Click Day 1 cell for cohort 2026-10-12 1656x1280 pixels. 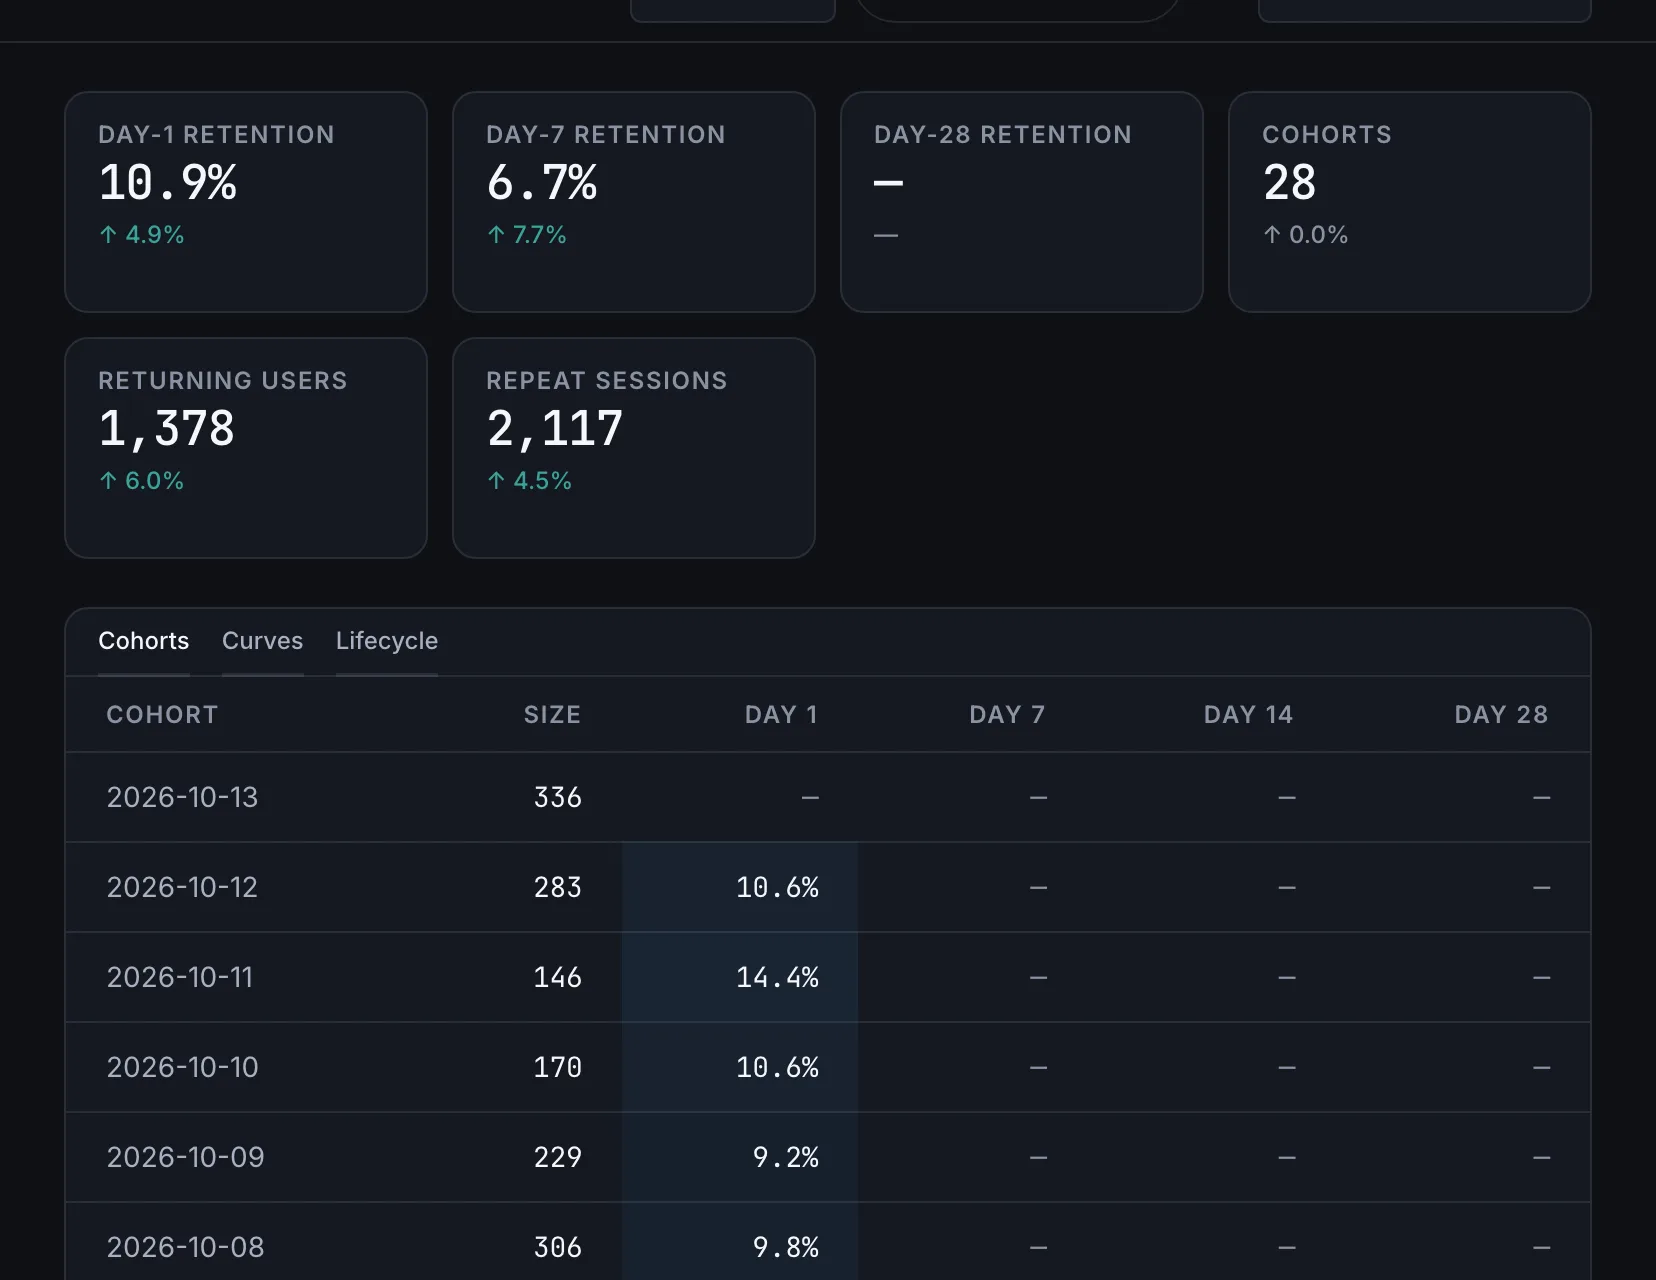click(x=740, y=887)
